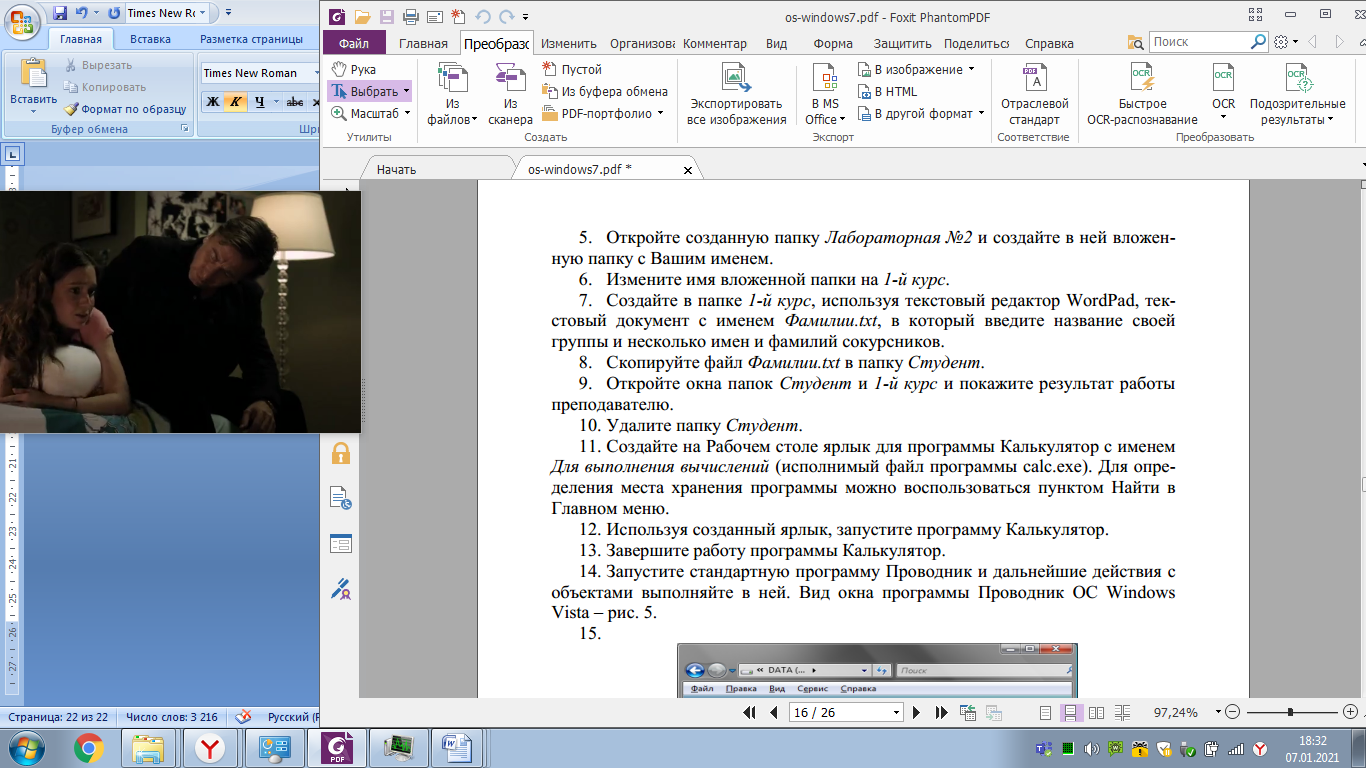Go to the previous PDF page
The image size is (1366, 768).
pyautogui.click(x=773, y=713)
